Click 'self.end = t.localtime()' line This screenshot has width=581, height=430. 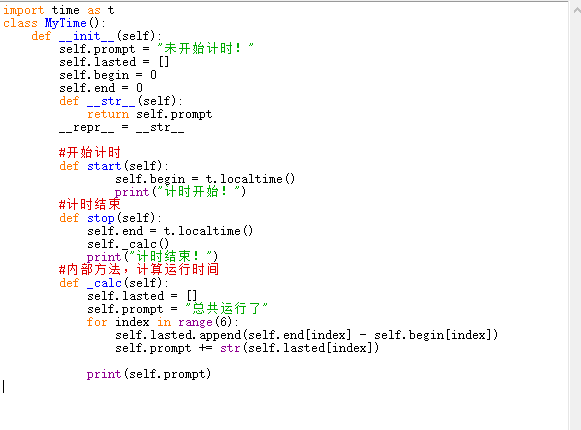pos(170,231)
